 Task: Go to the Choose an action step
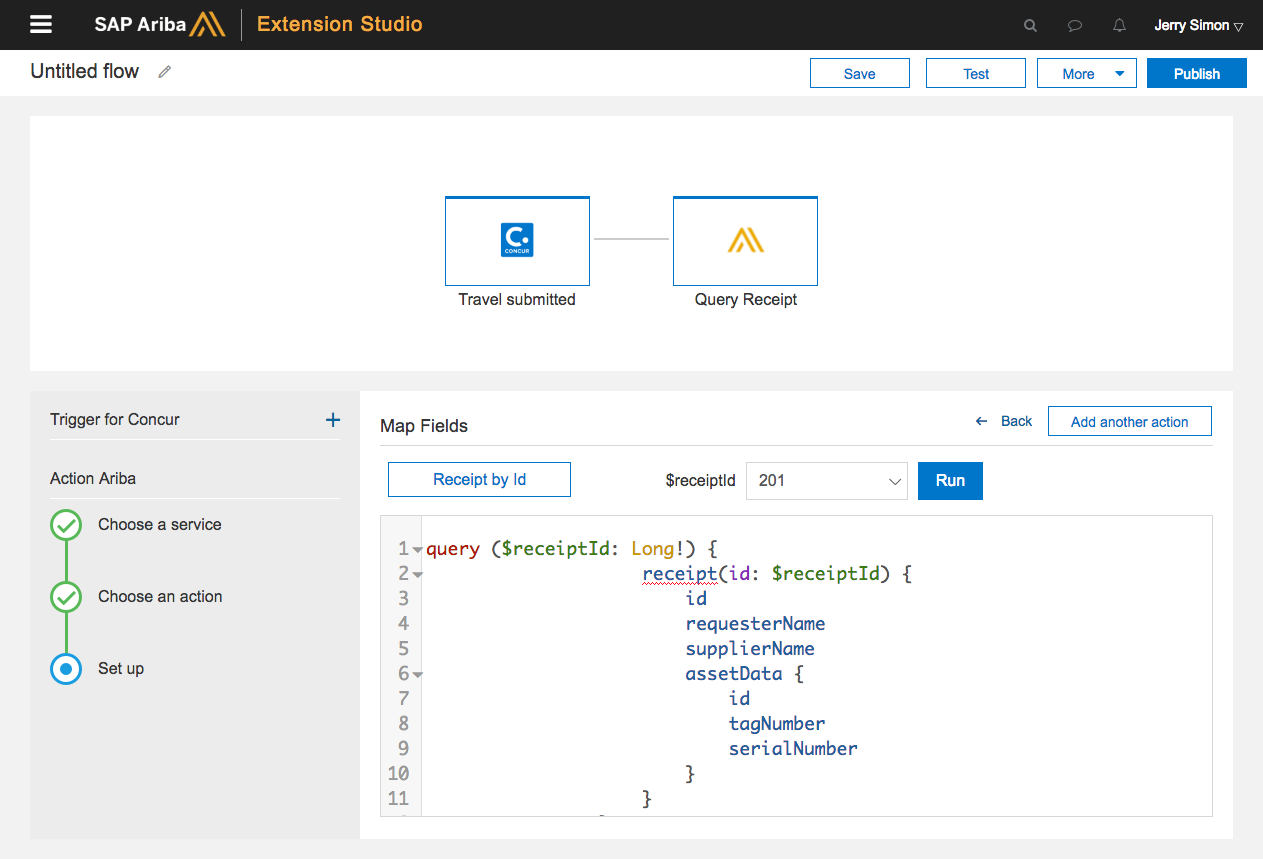(160, 596)
